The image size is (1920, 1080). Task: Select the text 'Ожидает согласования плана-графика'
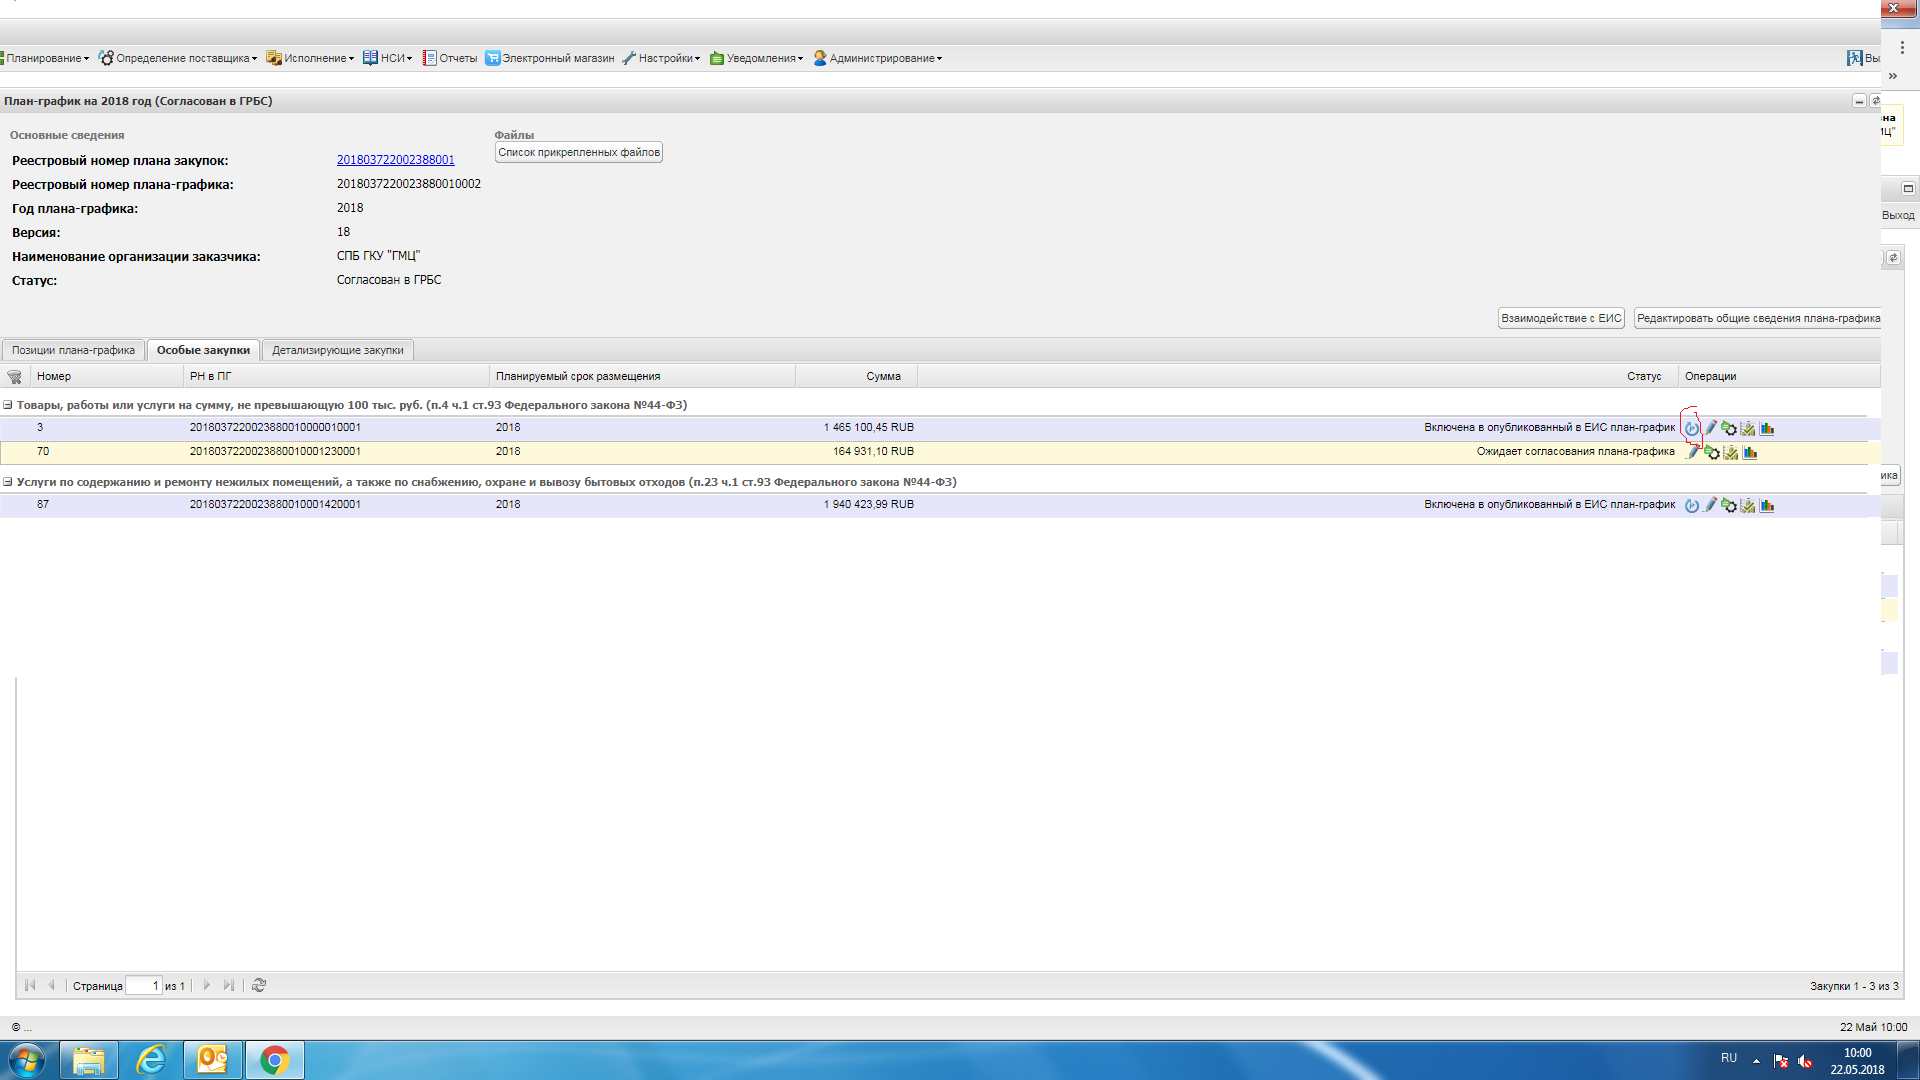pos(1575,451)
